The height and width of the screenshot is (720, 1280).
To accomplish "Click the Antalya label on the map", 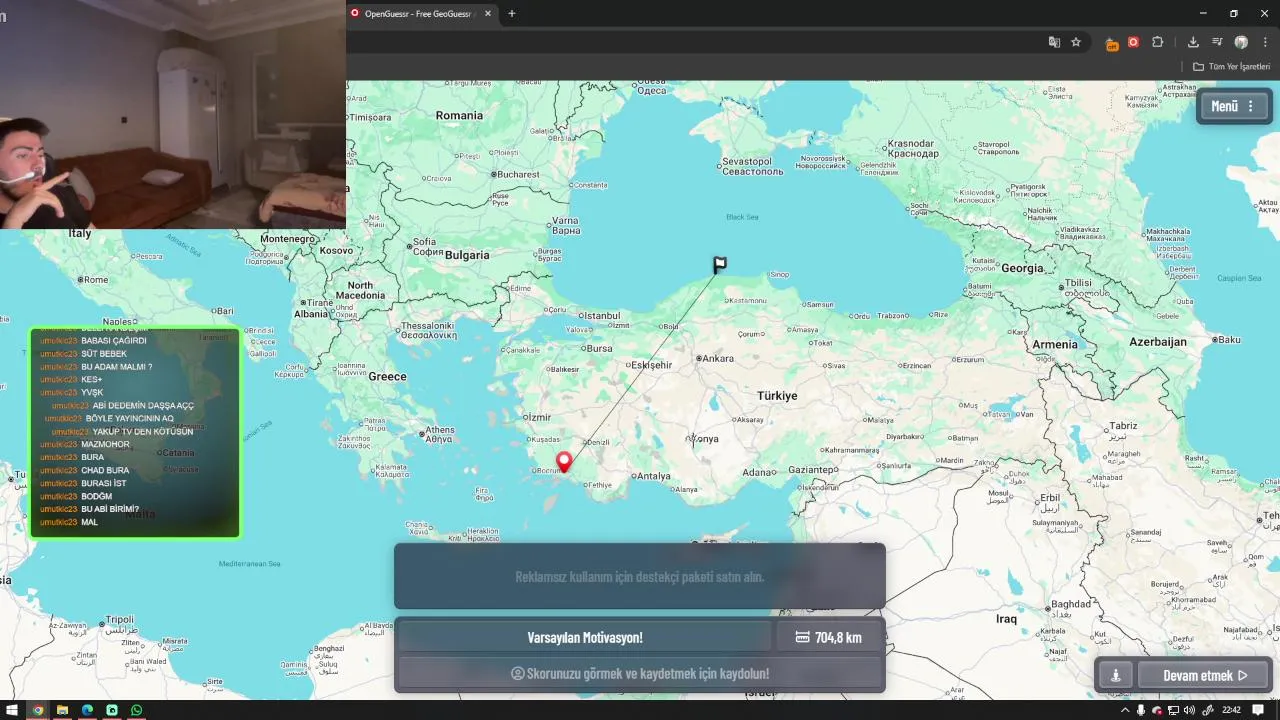I will (653, 476).
